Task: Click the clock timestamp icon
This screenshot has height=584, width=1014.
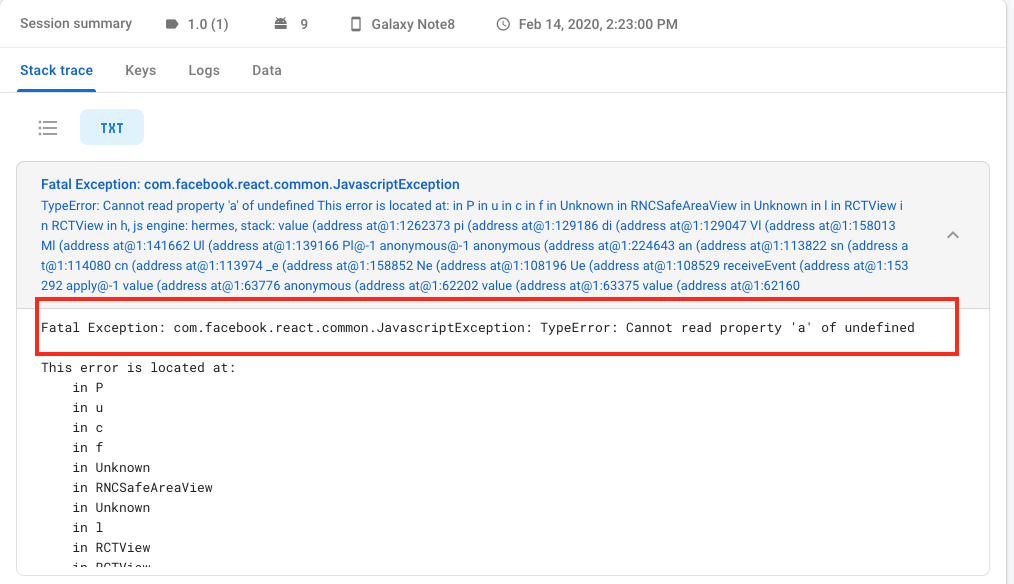Action: (503, 24)
